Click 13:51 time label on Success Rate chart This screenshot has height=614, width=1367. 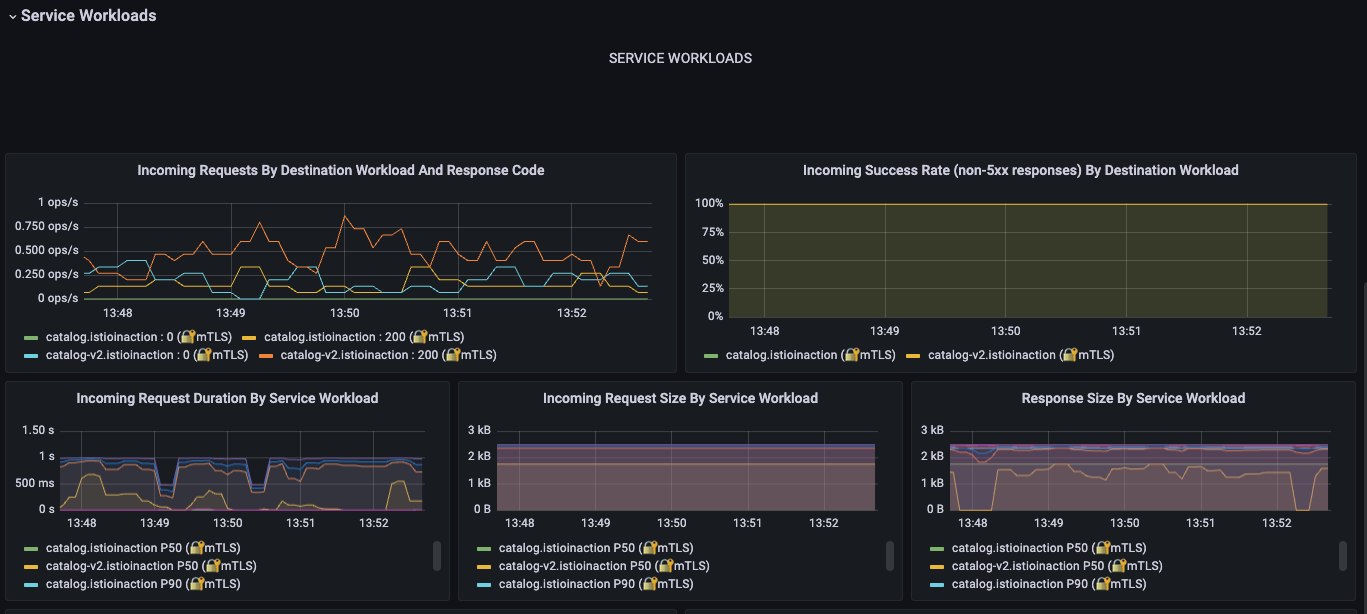[1126, 331]
